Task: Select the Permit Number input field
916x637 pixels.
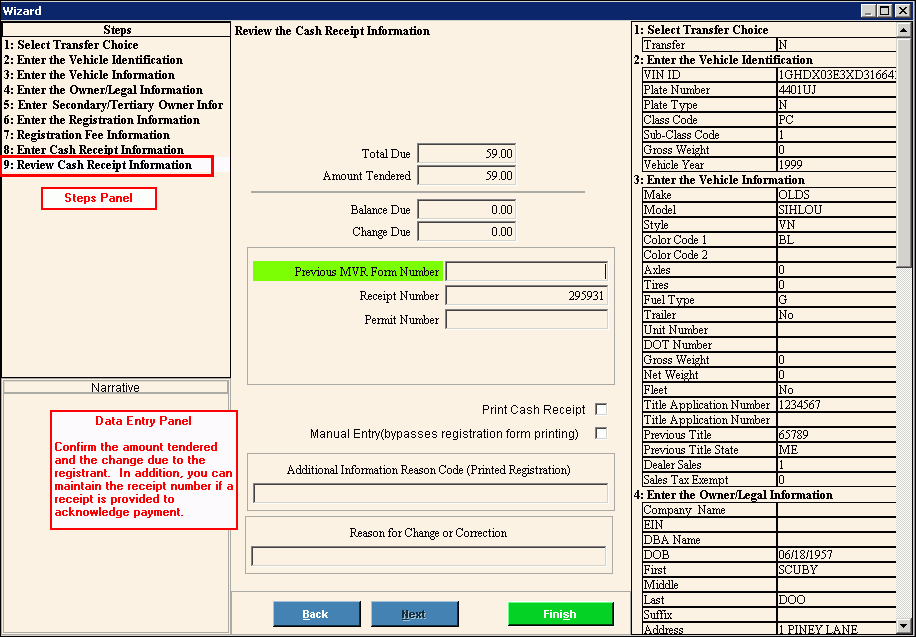Action: [x=526, y=319]
